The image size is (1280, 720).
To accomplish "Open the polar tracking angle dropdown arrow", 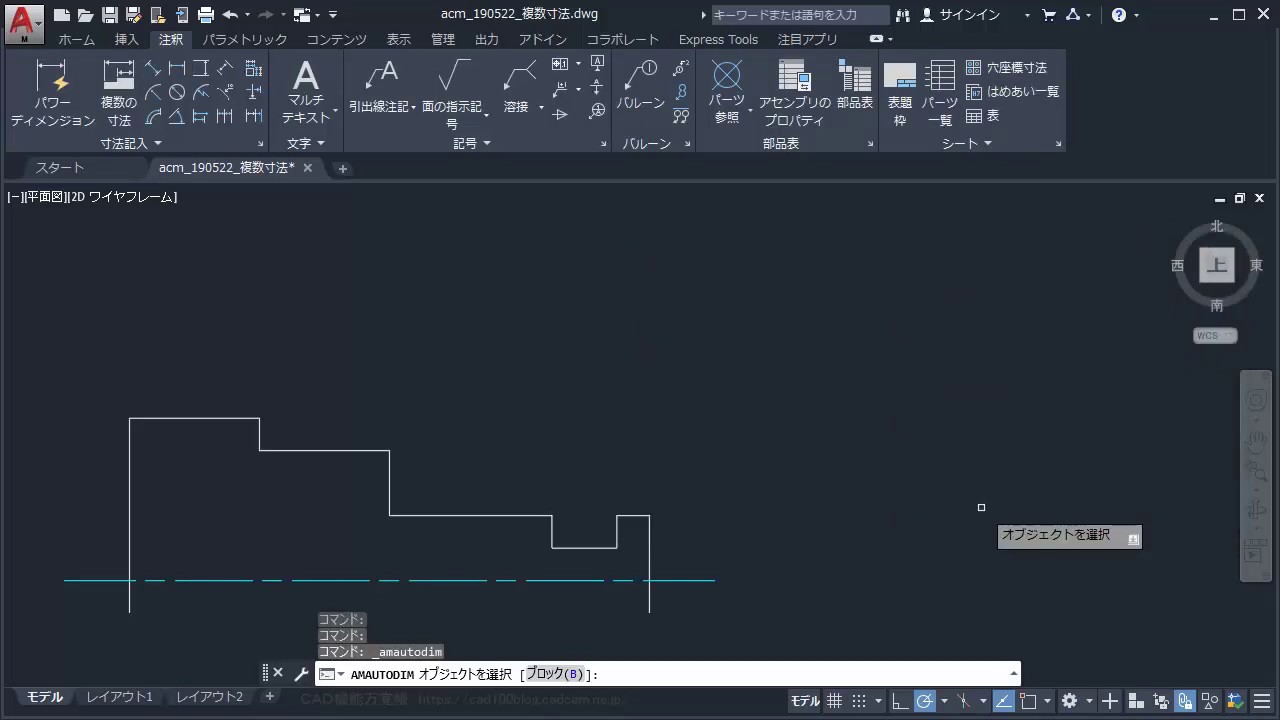I will (944, 701).
